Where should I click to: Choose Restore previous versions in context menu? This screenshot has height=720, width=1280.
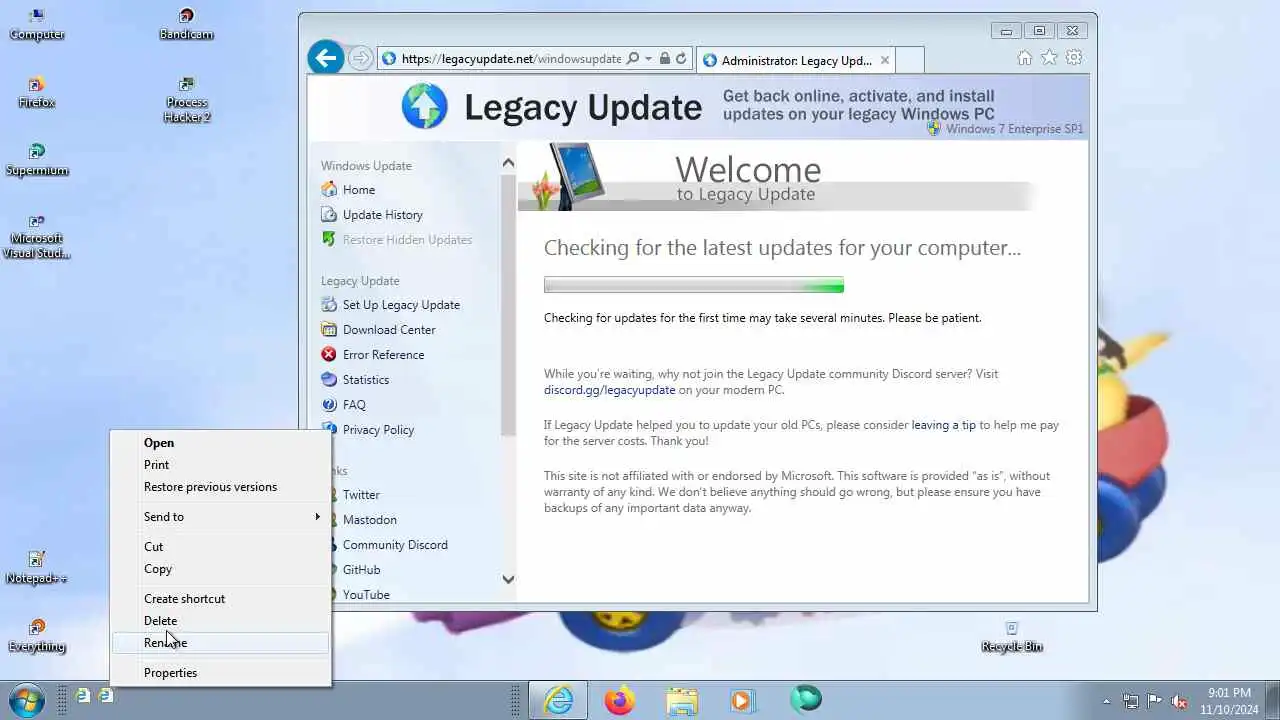(220, 487)
